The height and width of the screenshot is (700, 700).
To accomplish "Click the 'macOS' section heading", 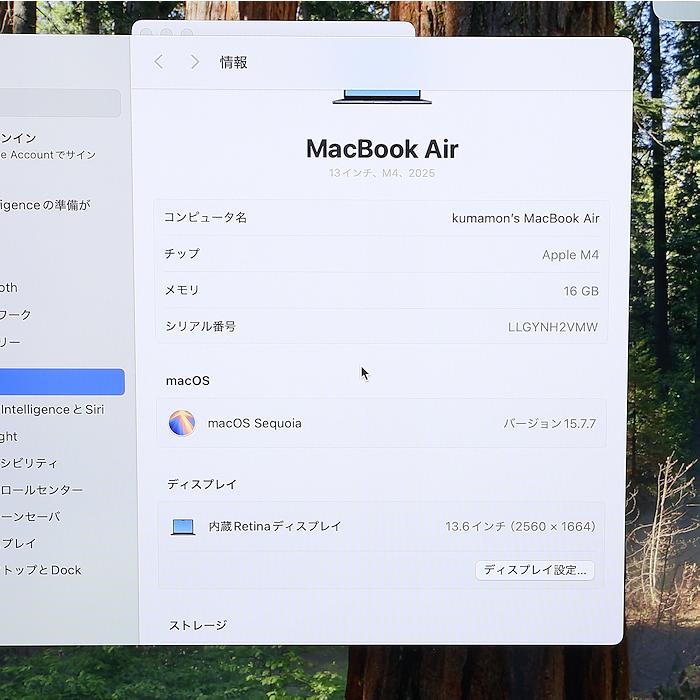I will tap(188, 381).
